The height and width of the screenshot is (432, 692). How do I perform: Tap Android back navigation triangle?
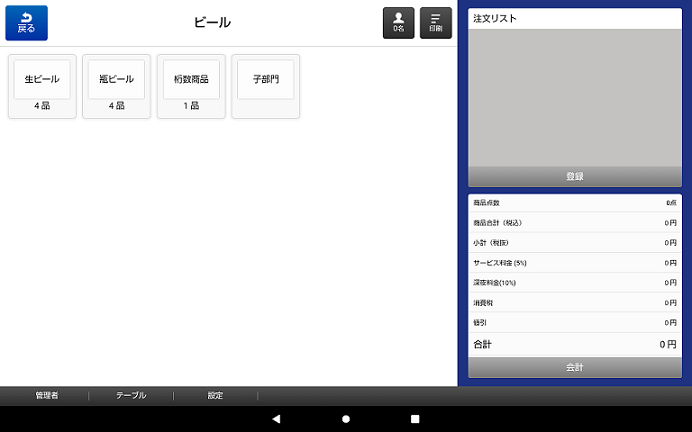point(277,418)
